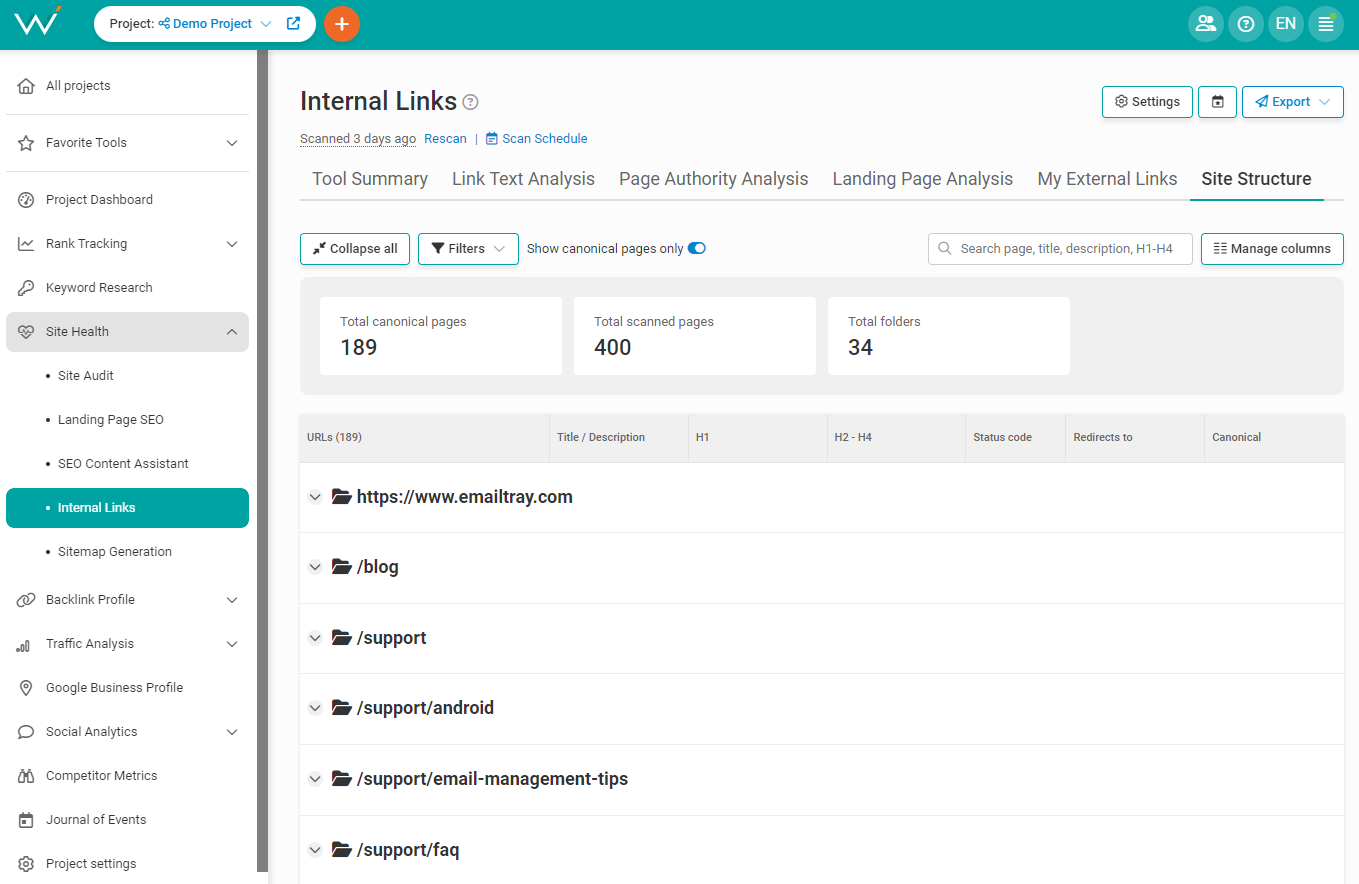Click the Keyword Research key icon
Image resolution: width=1359 pixels, height=884 pixels.
coord(26,288)
